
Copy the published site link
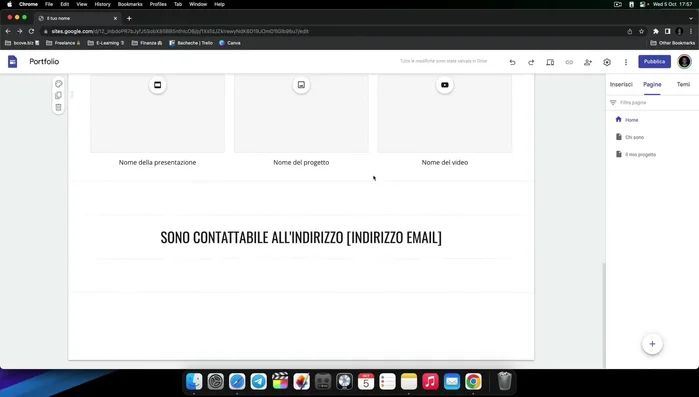(569, 62)
